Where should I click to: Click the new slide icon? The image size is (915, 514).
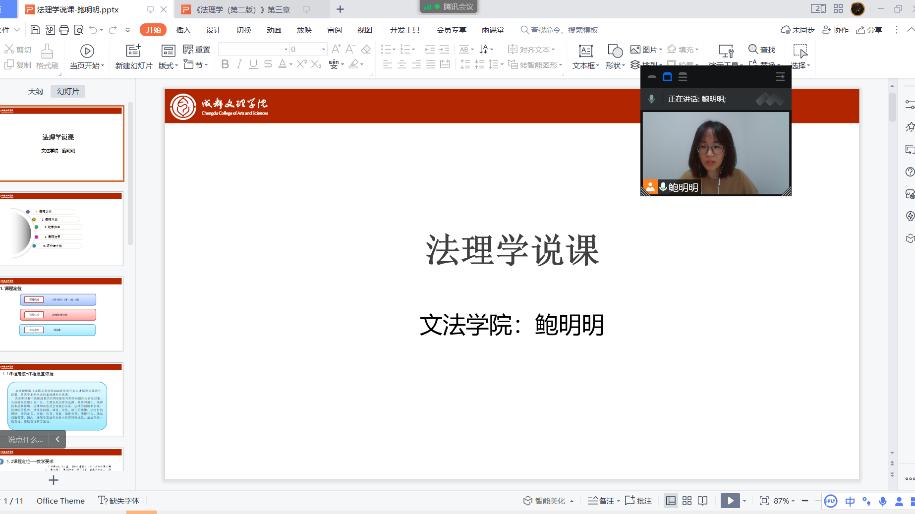tap(133, 50)
